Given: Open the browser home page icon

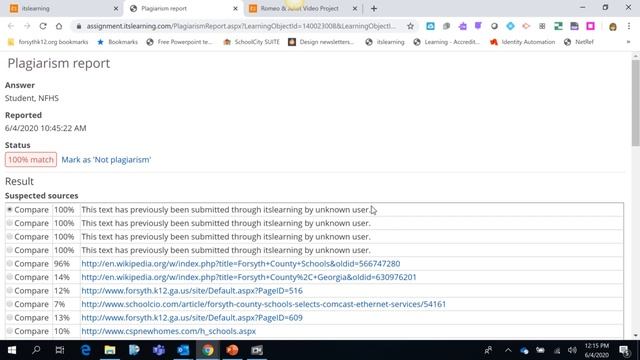Looking at the screenshot, I should click(x=59, y=26).
